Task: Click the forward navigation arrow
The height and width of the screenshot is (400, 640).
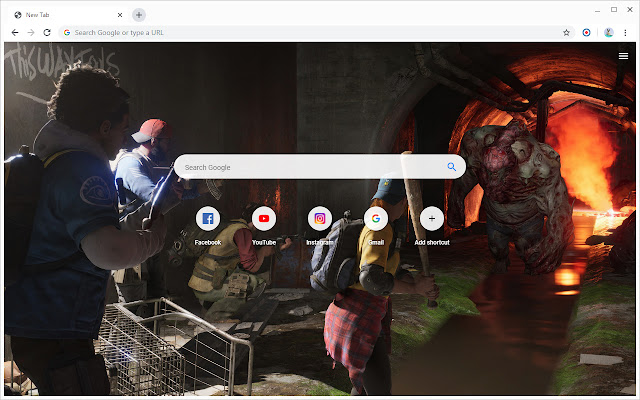Action: click(x=31, y=32)
